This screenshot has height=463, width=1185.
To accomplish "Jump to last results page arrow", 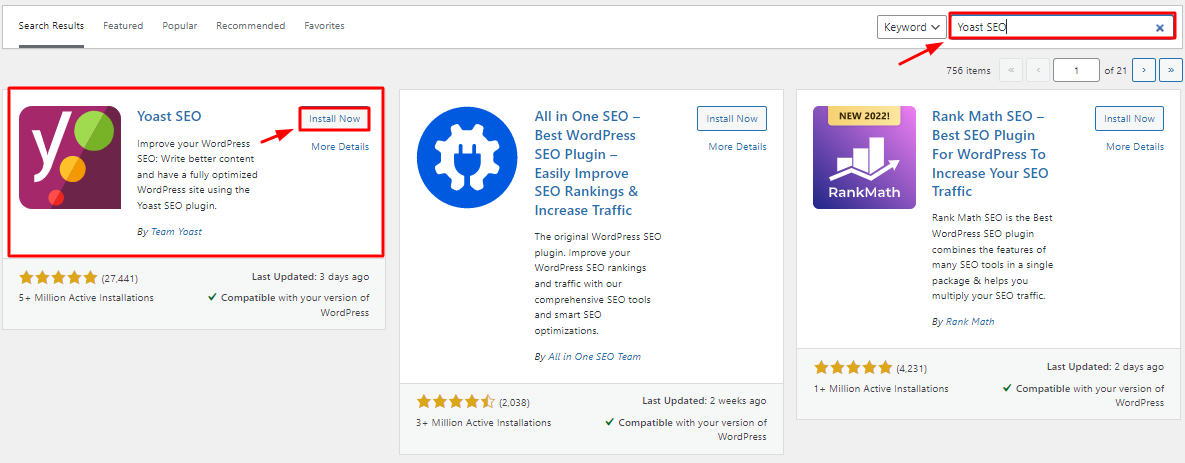I will point(1171,70).
